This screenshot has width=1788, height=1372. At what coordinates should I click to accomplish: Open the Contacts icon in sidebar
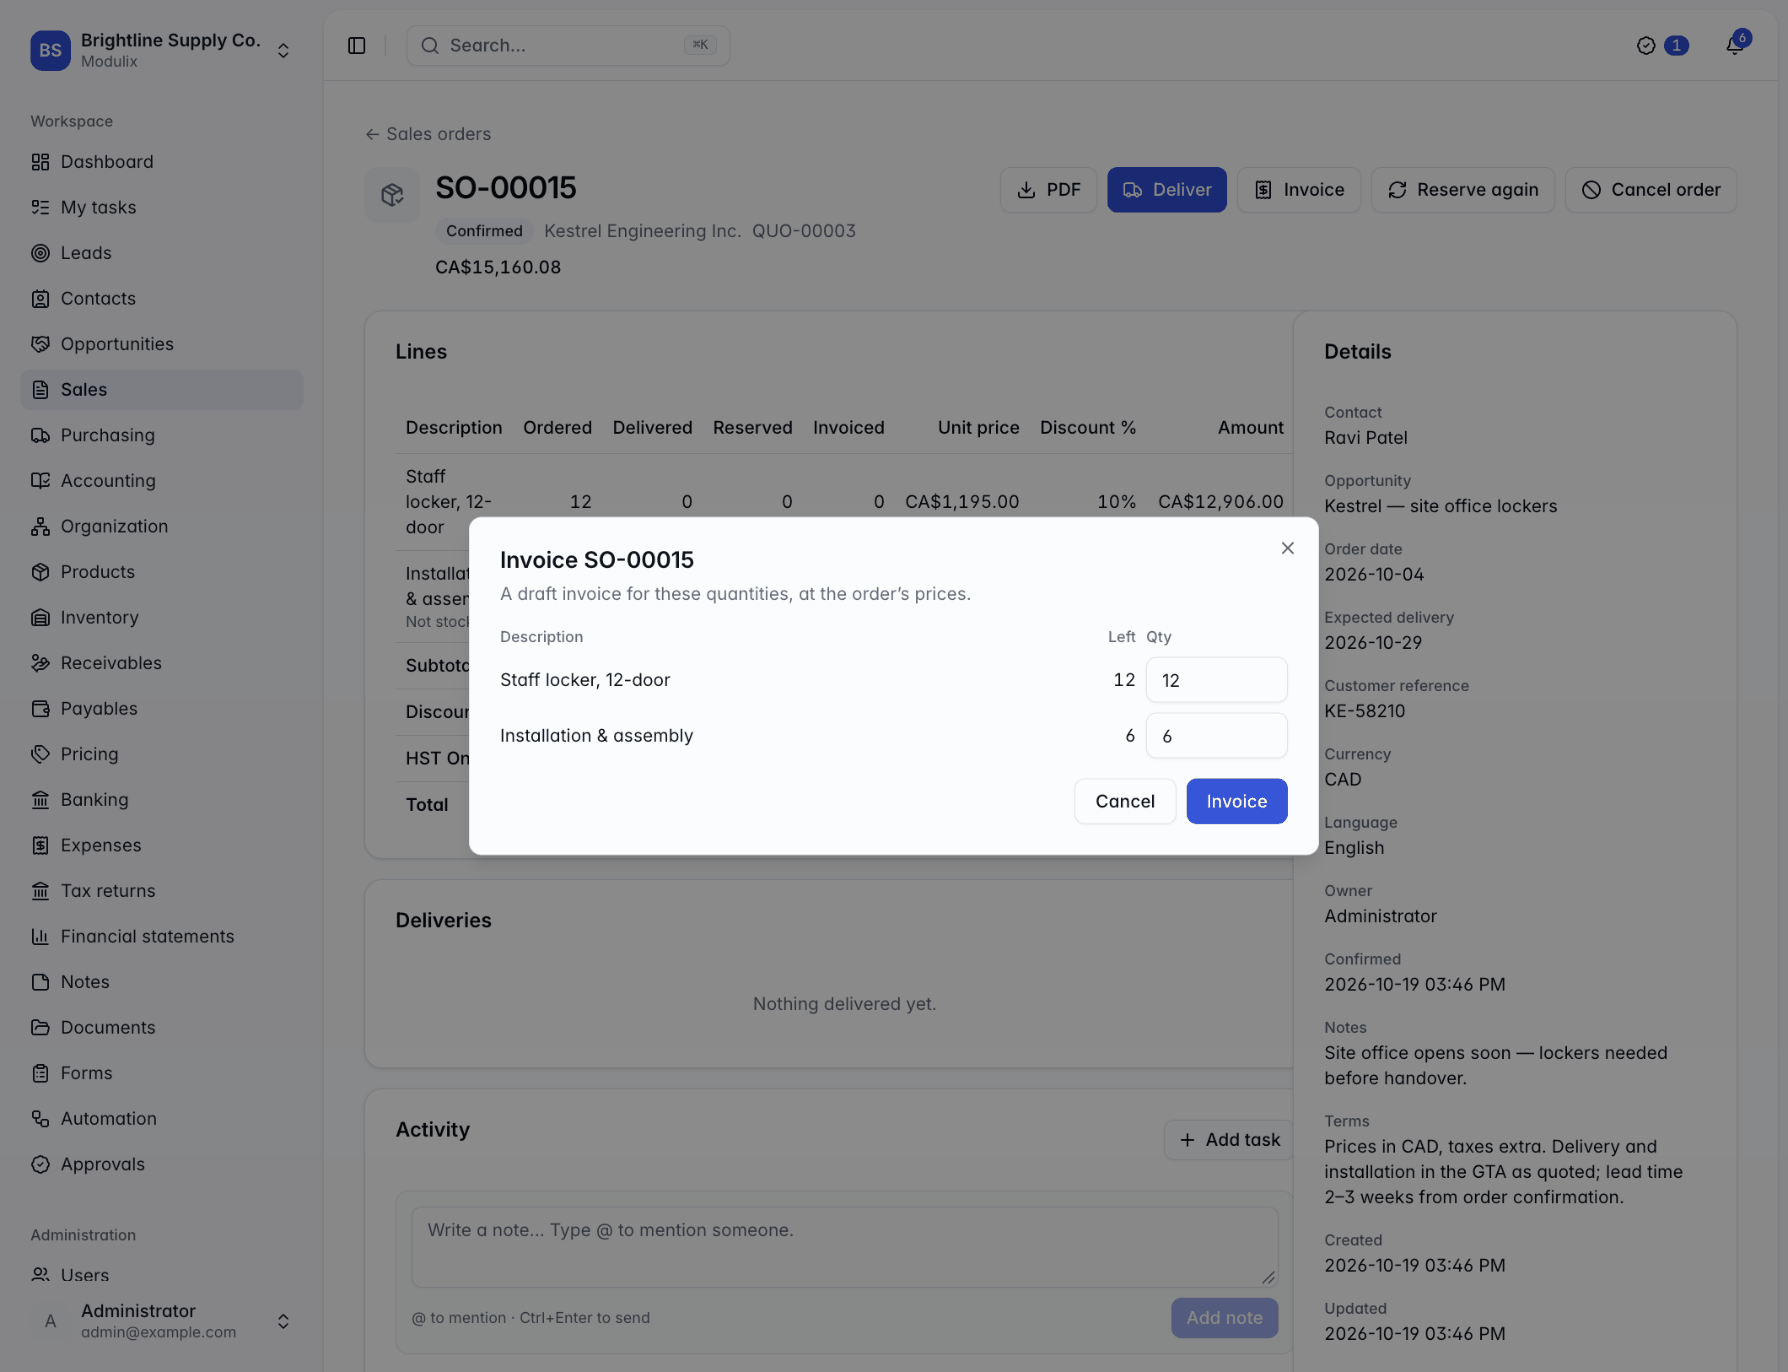[40, 298]
